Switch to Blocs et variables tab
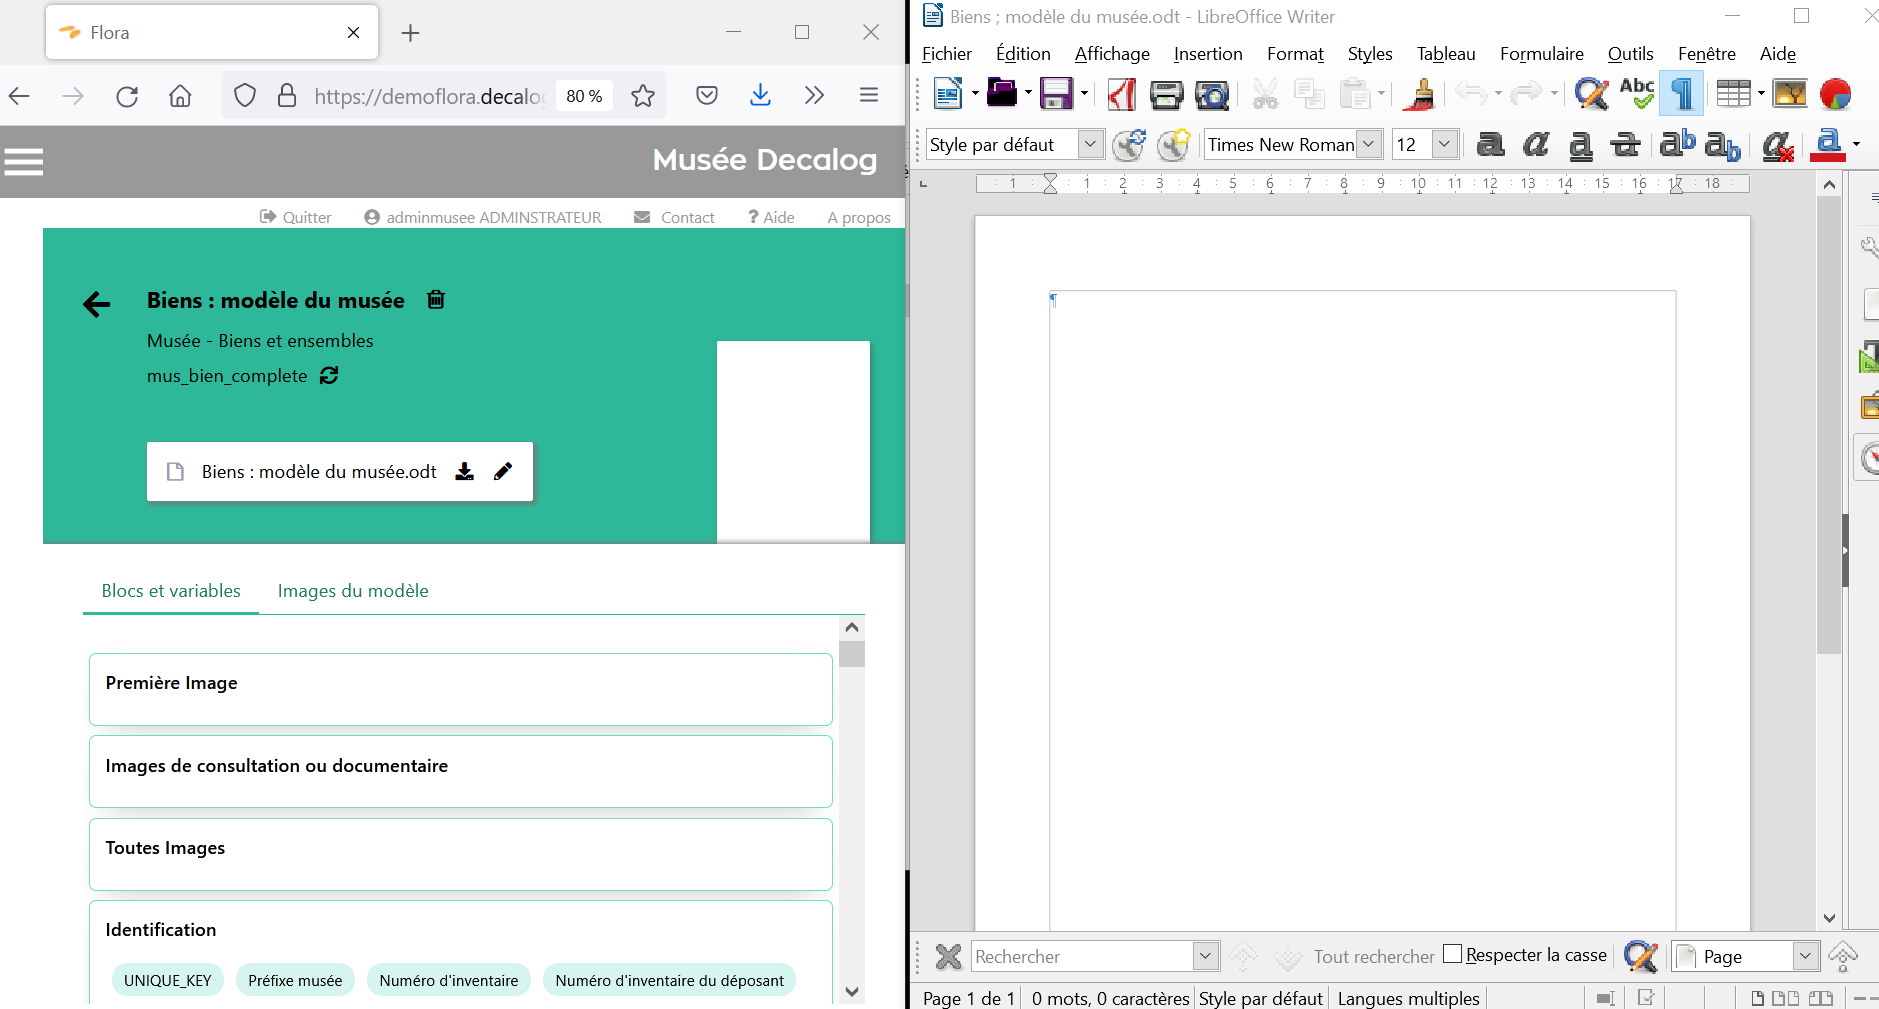 pyautogui.click(x=171, y=591)
